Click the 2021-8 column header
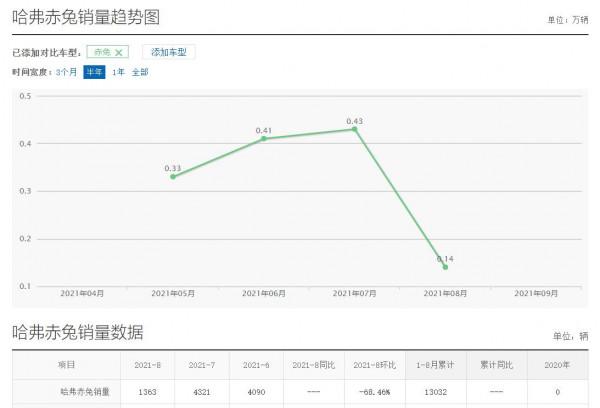This screenshot has height=408, width=600. 148,365
